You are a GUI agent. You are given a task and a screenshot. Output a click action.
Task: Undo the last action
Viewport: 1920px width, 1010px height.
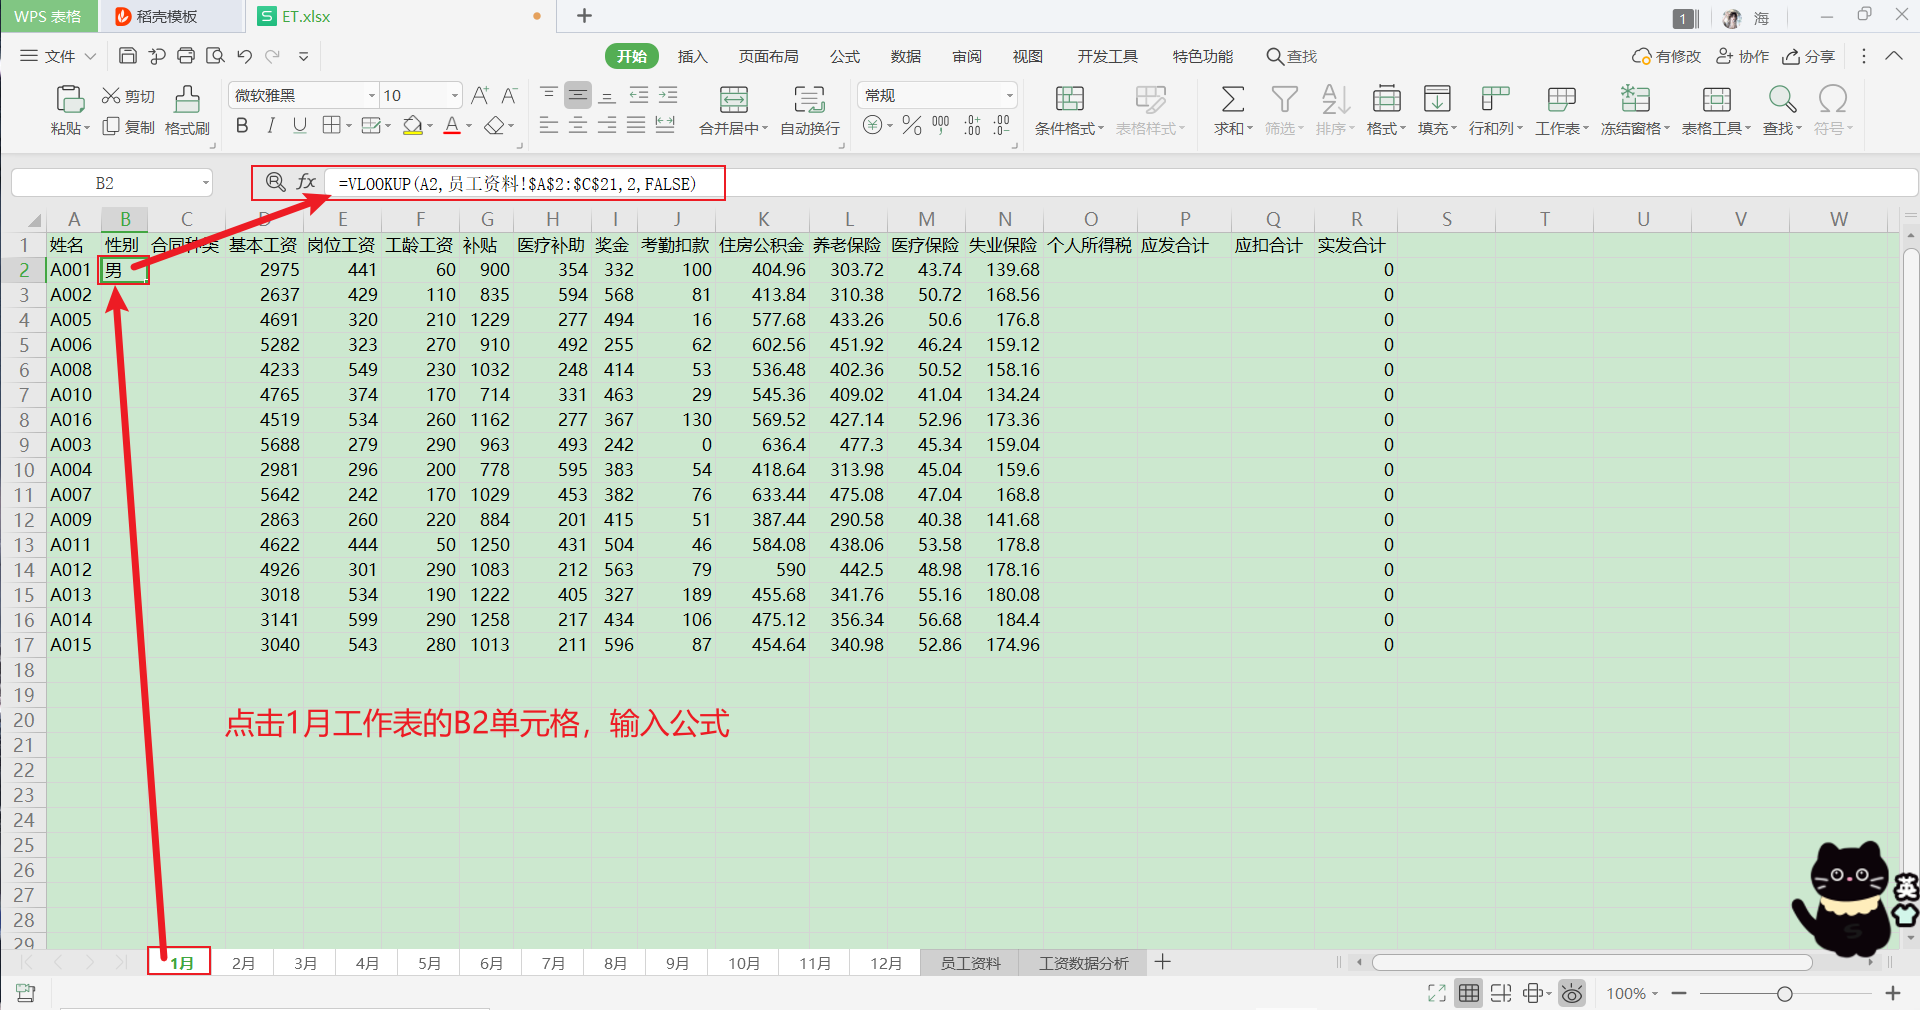(244, 56)
